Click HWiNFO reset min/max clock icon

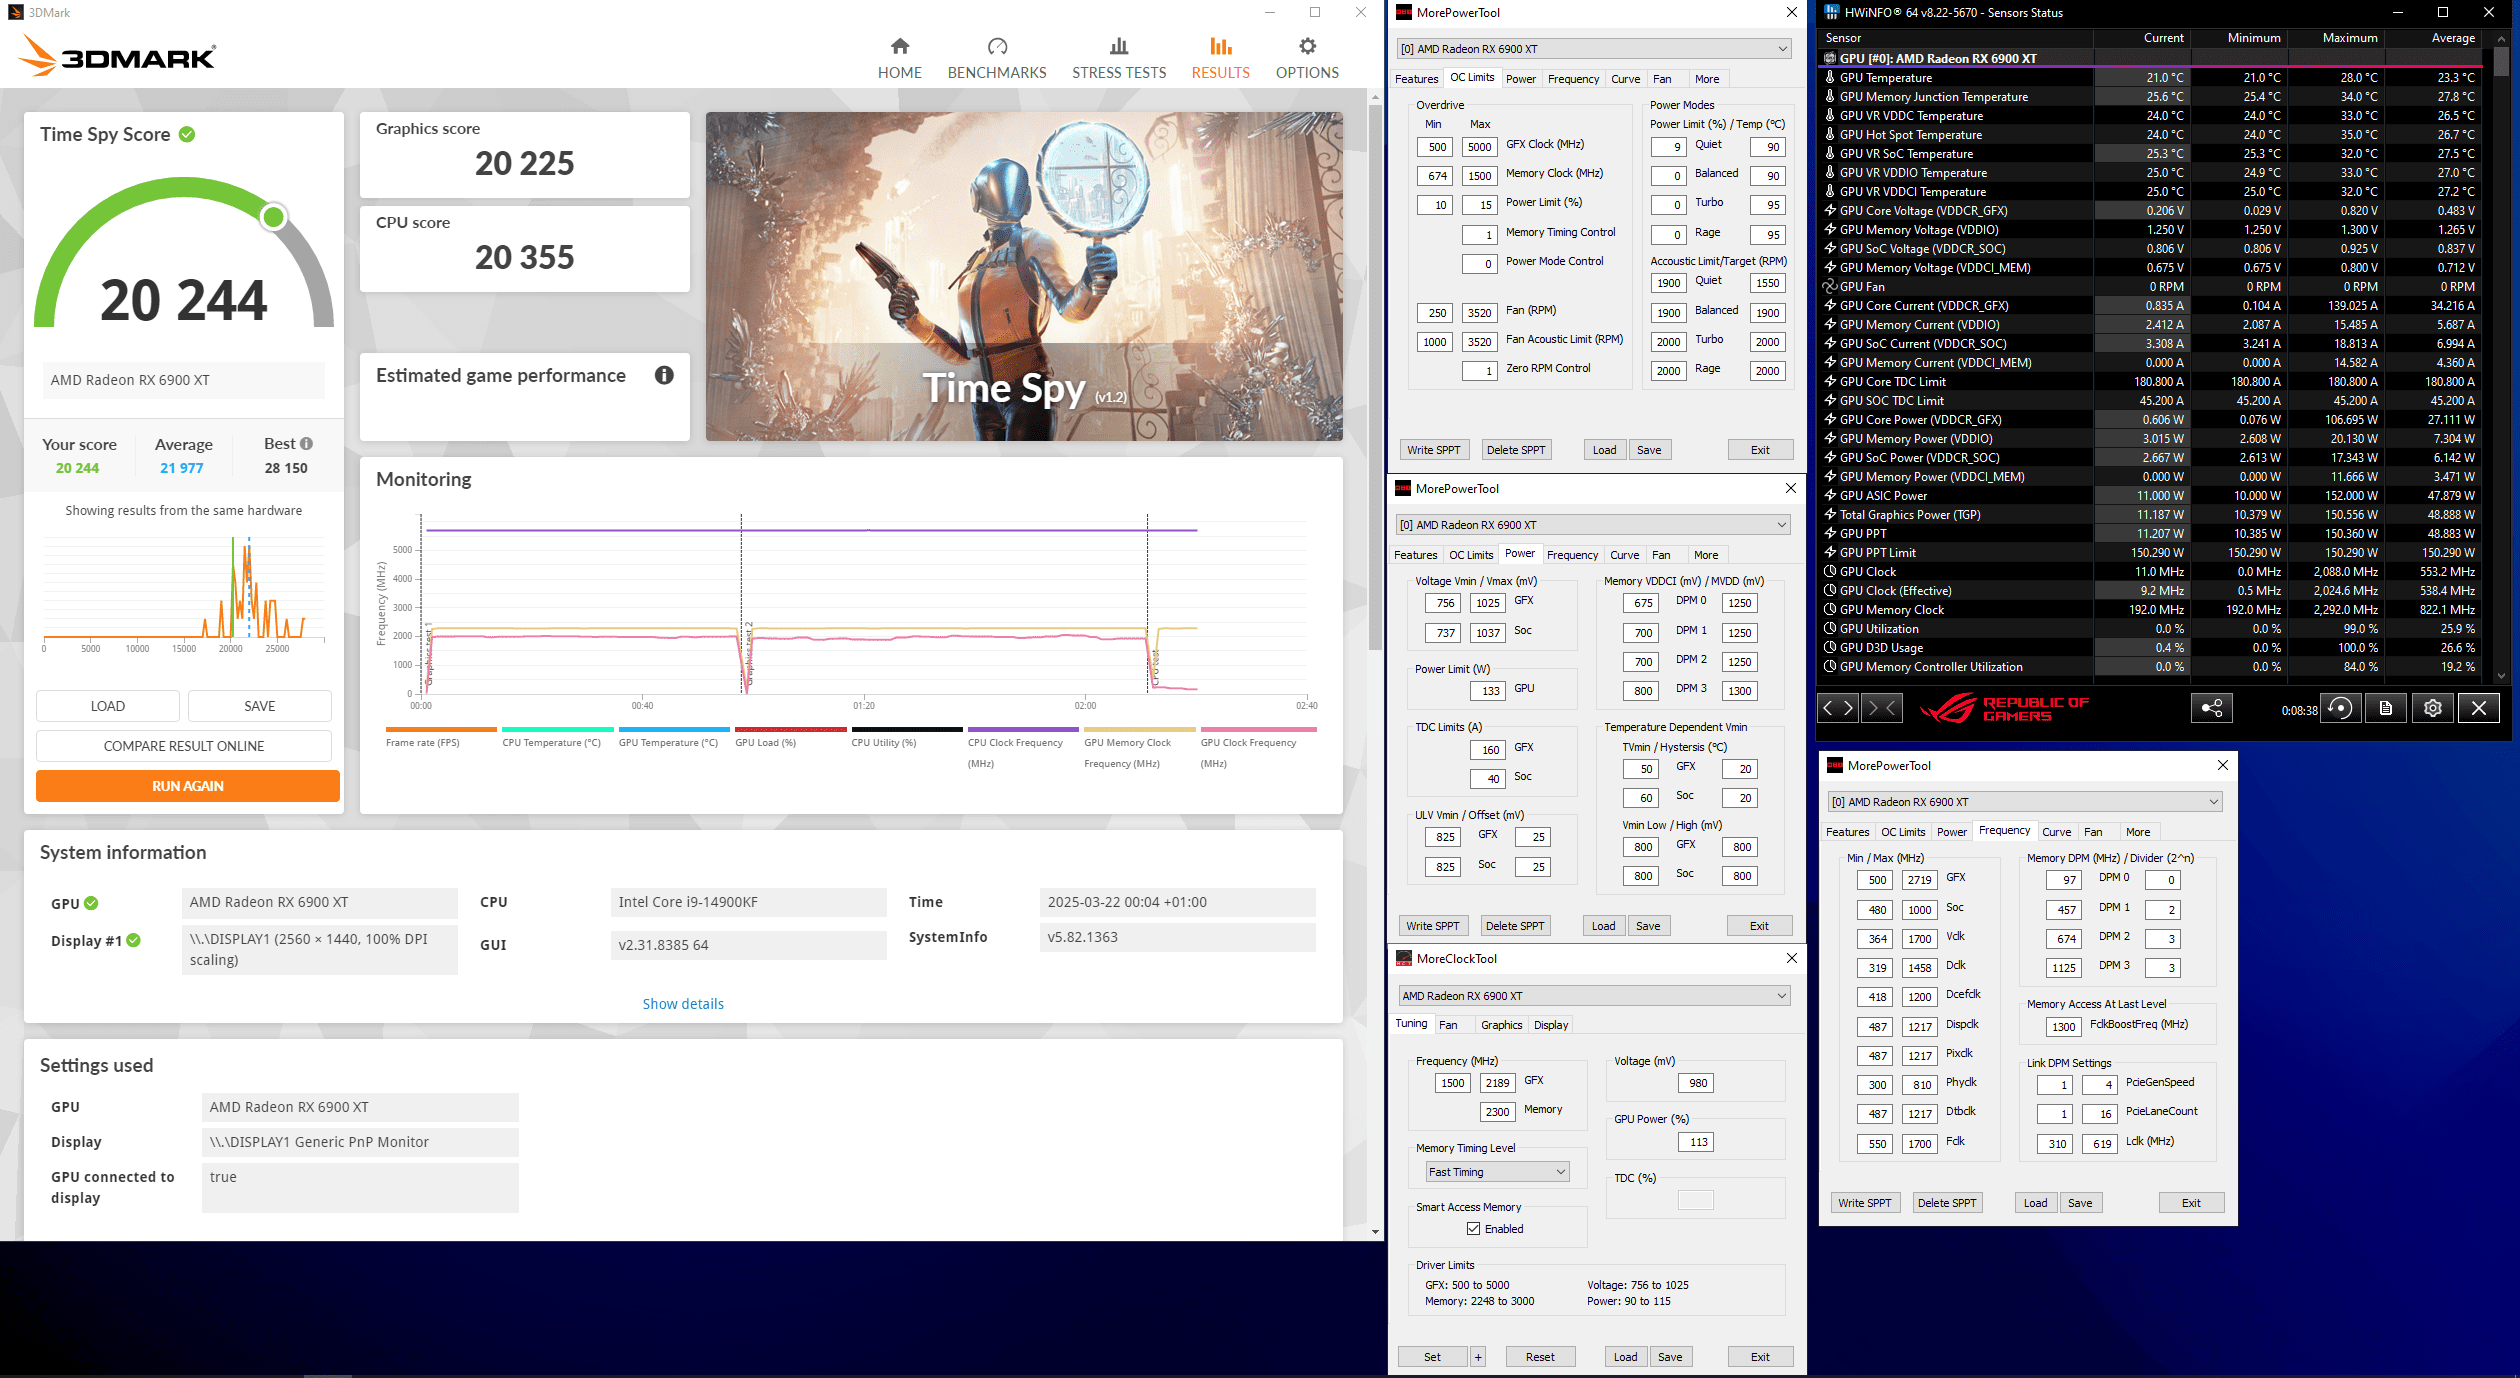pyautogui.click(x=2340, y=708)
